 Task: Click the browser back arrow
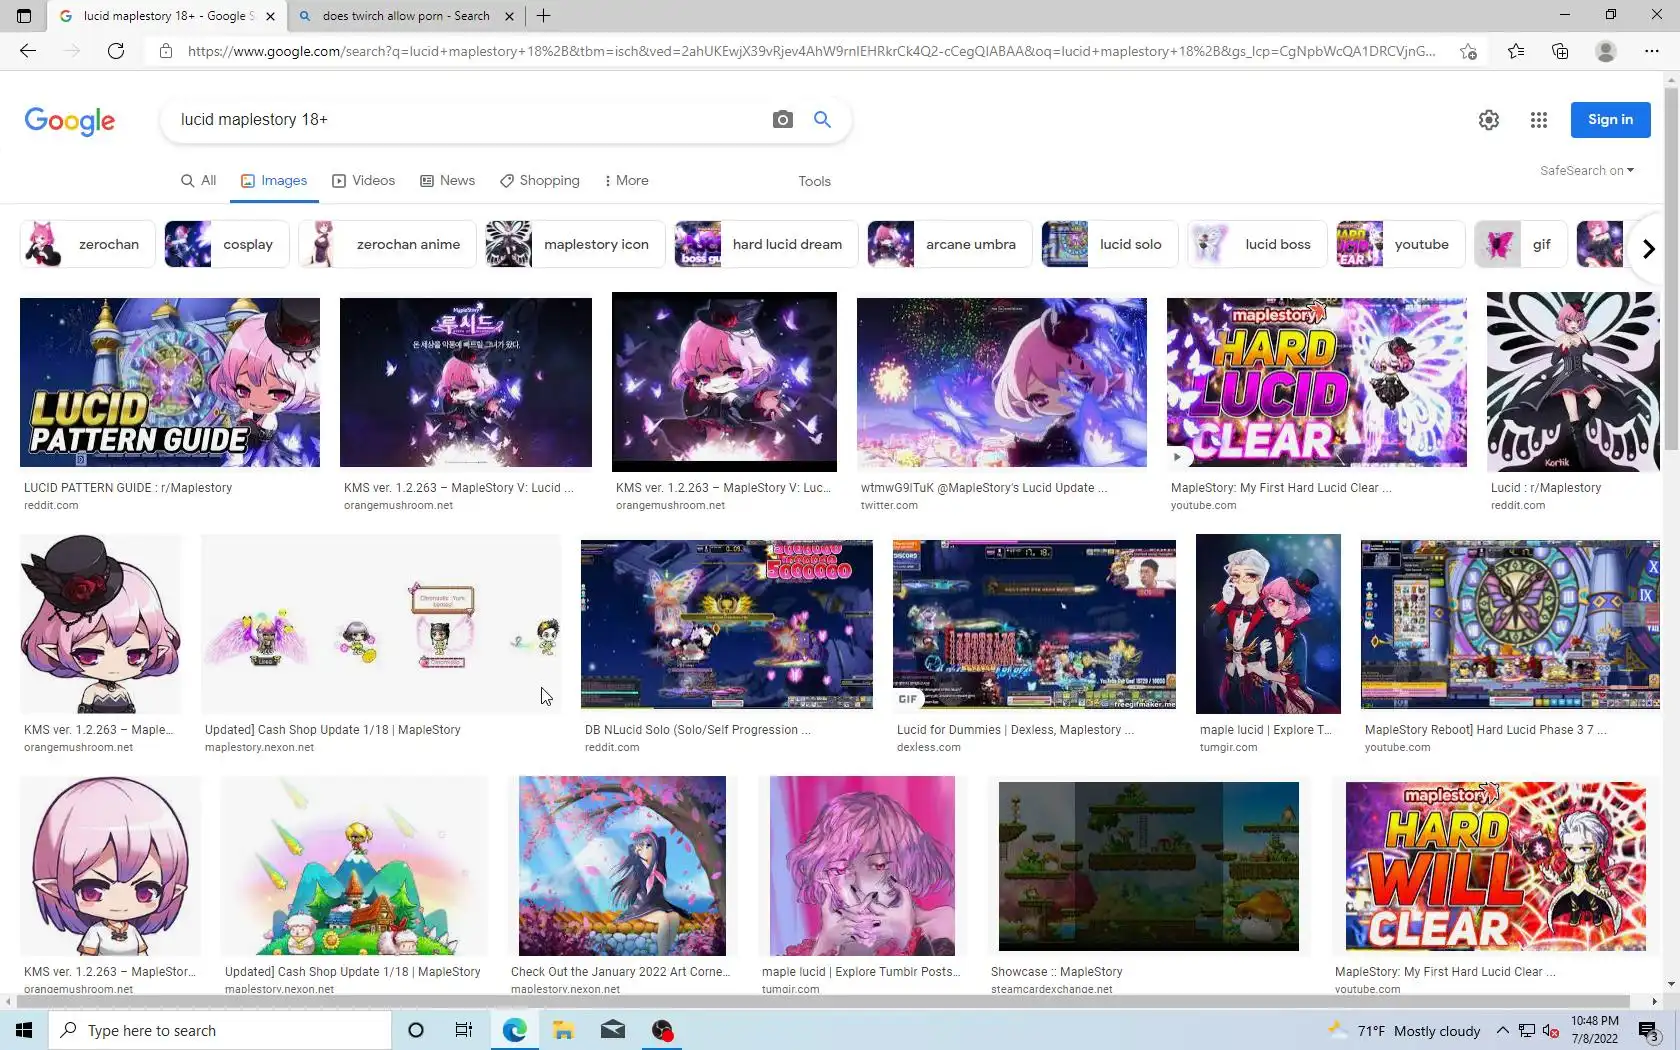click(x=28, y=51)
